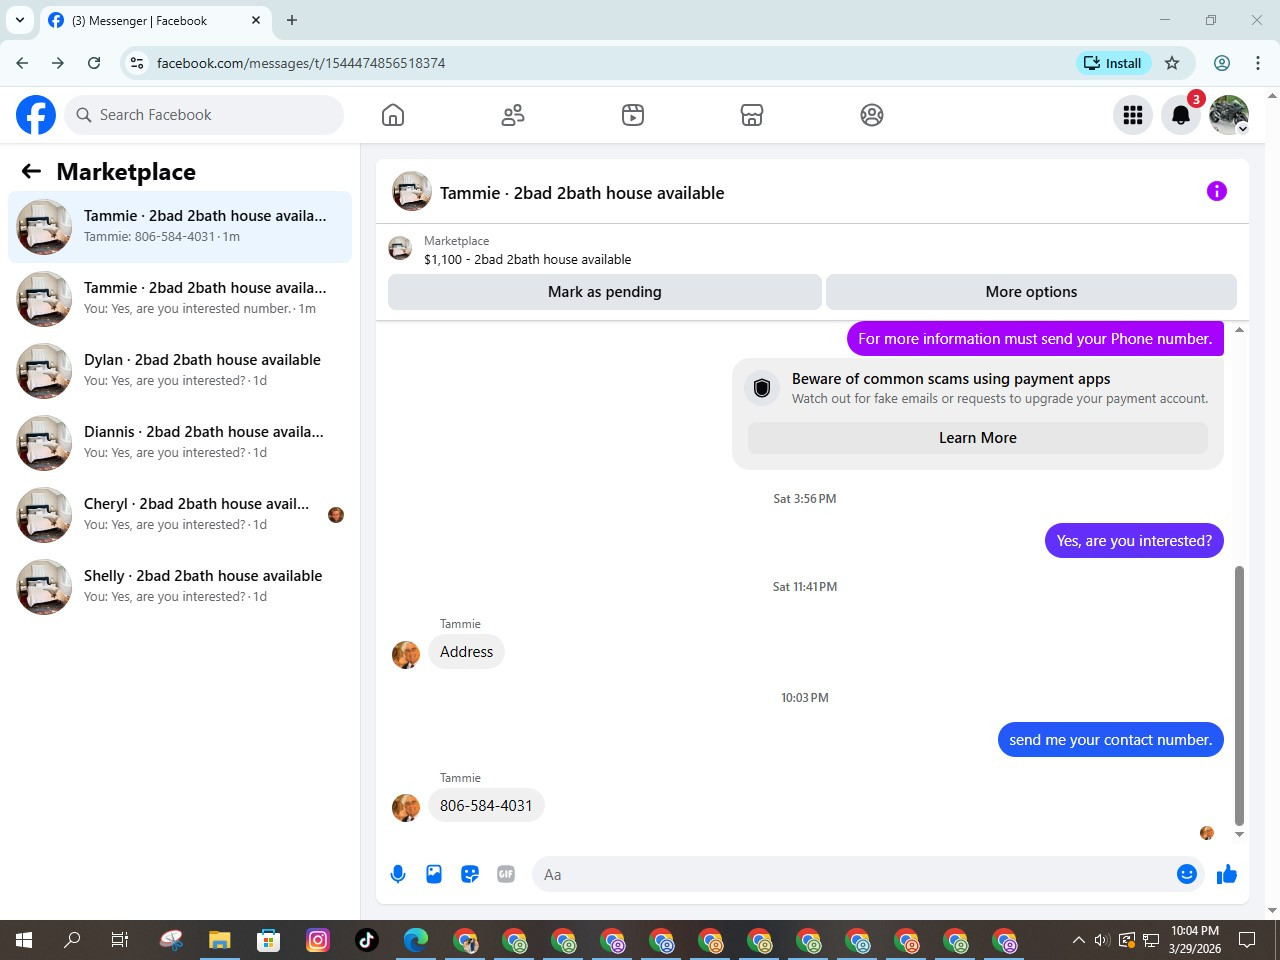This screenshot has height=960, width=1280.
Task: Open the Dylan conversation
Action: tap(180, 371)
